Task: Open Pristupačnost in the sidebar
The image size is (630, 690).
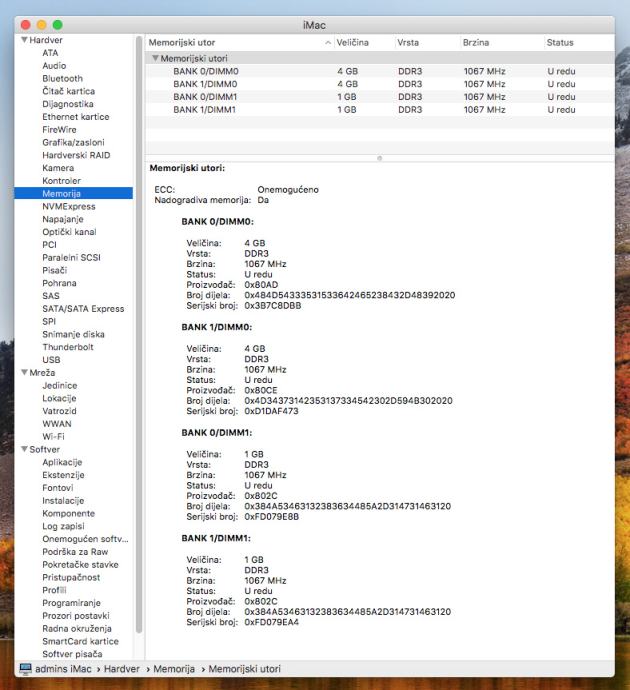Action: click(x=71, y=577)
